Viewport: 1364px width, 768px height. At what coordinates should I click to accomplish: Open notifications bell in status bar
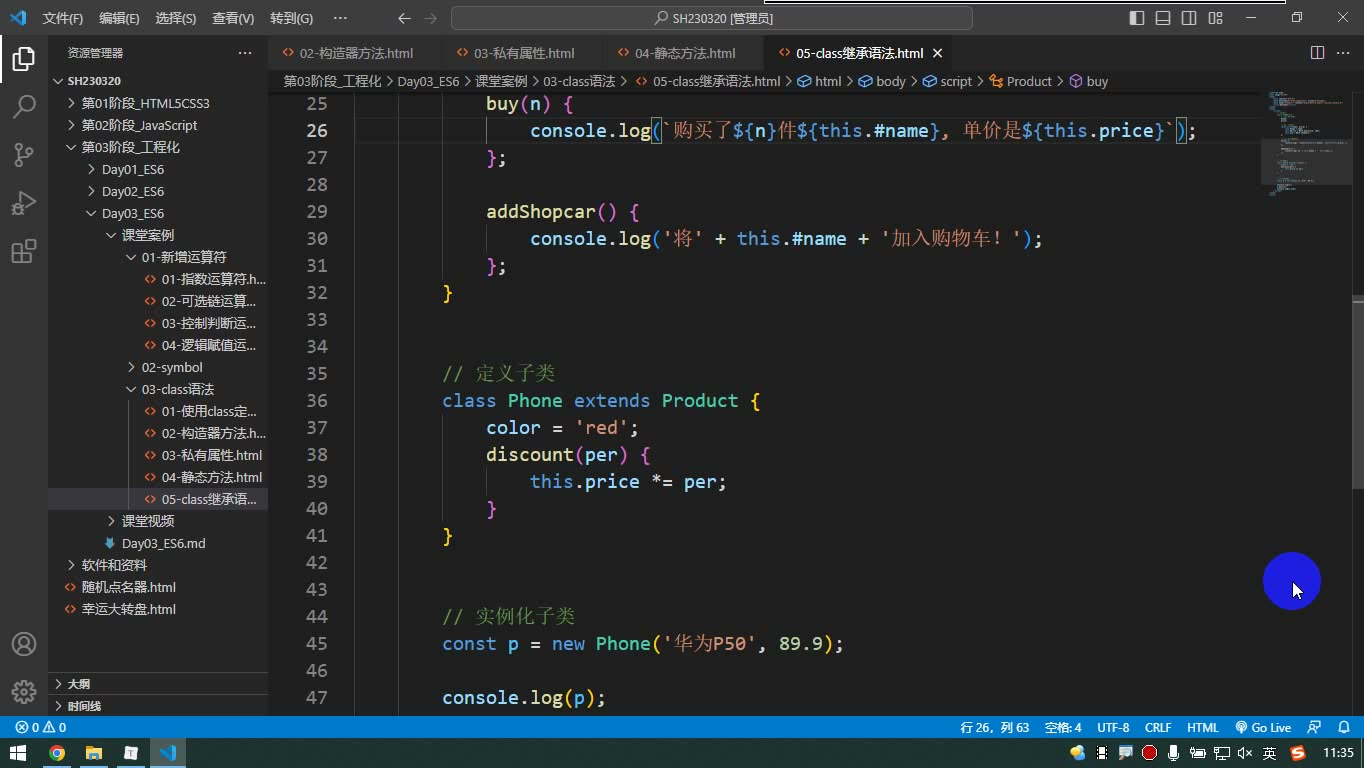1343,728
